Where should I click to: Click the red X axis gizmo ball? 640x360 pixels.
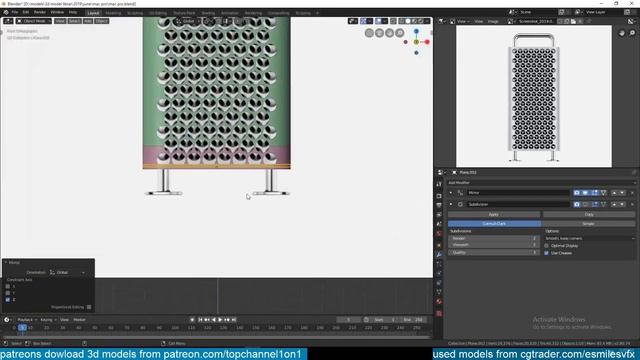[427, 42]
